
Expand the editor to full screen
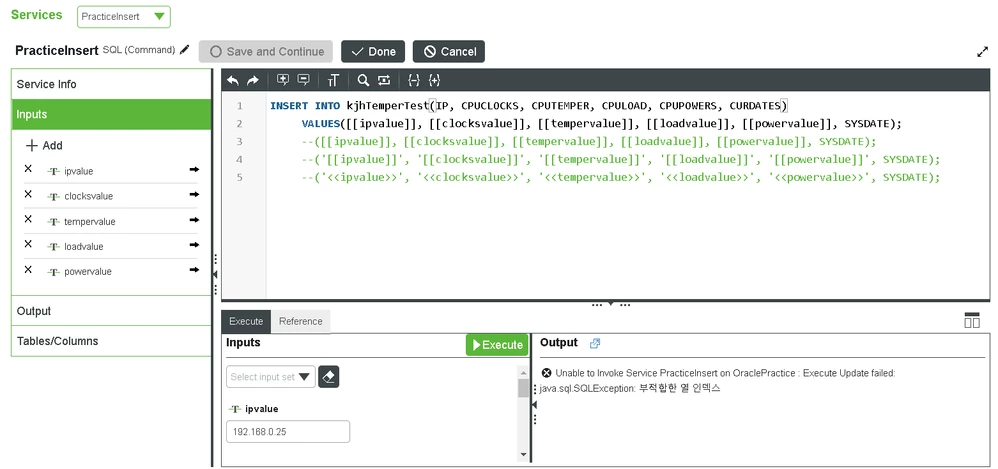[x=983, y=52]
